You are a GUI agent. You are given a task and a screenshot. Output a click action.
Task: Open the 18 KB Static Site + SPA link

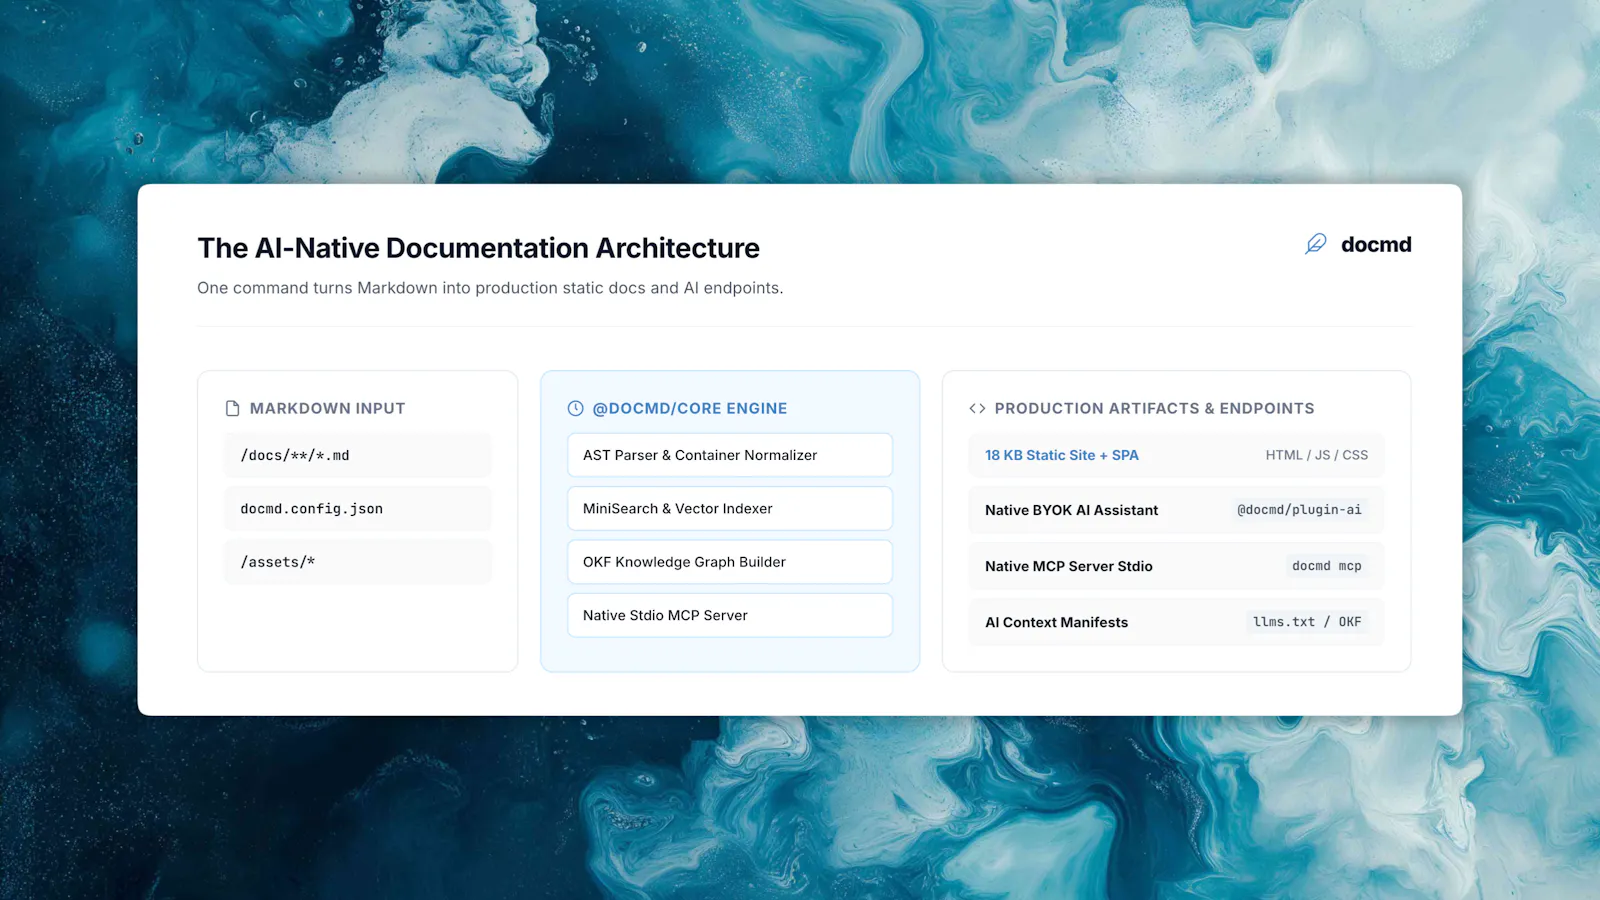click(1062, 455)
